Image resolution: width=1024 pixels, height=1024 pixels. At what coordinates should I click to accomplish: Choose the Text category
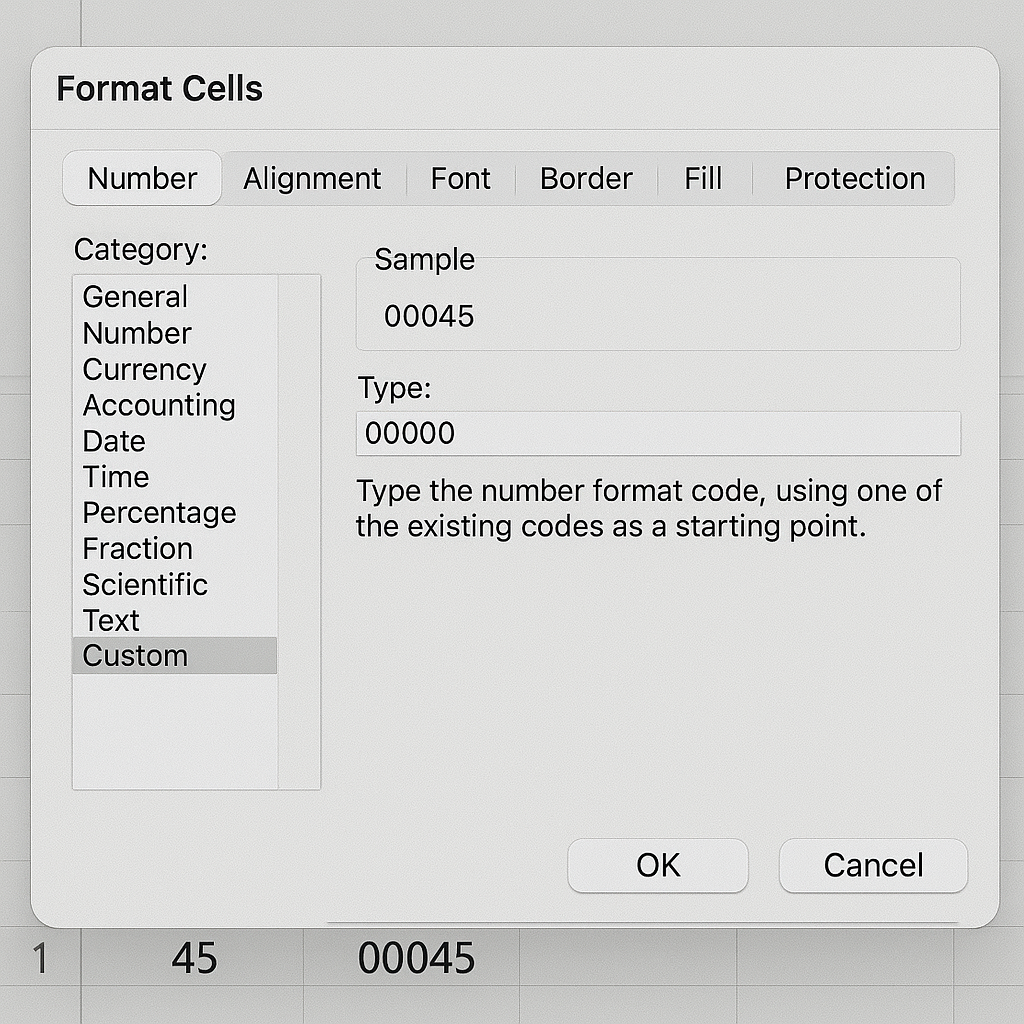[111, 621]
